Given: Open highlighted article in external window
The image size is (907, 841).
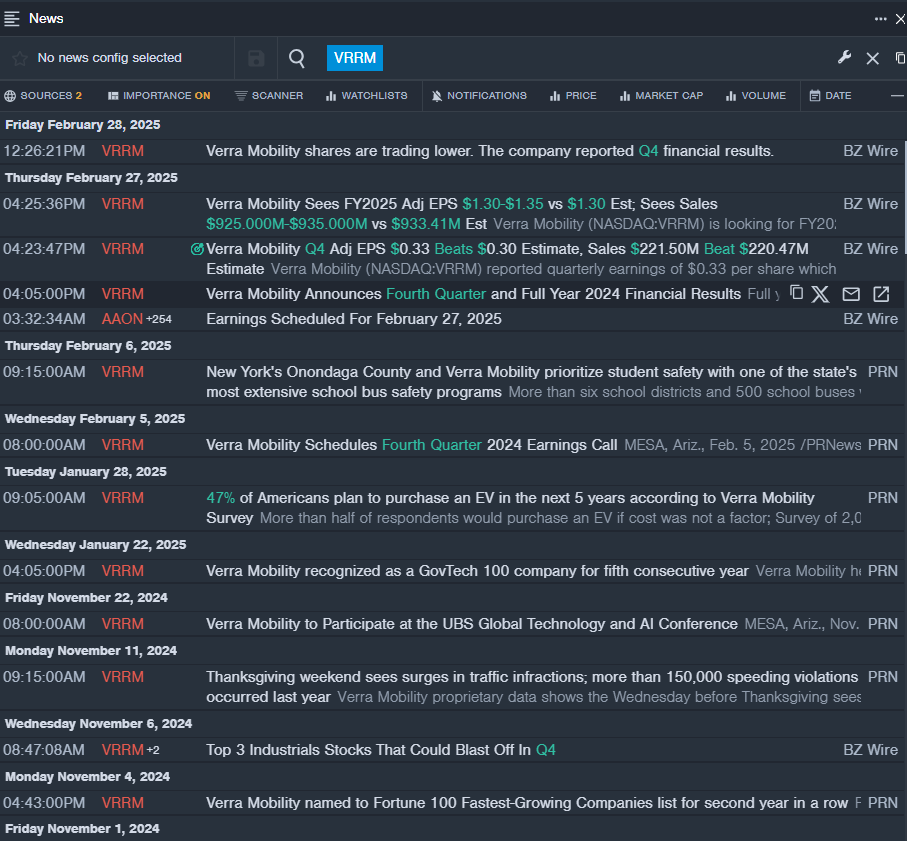Looking at the screenshot, I should tap(881, 293).
